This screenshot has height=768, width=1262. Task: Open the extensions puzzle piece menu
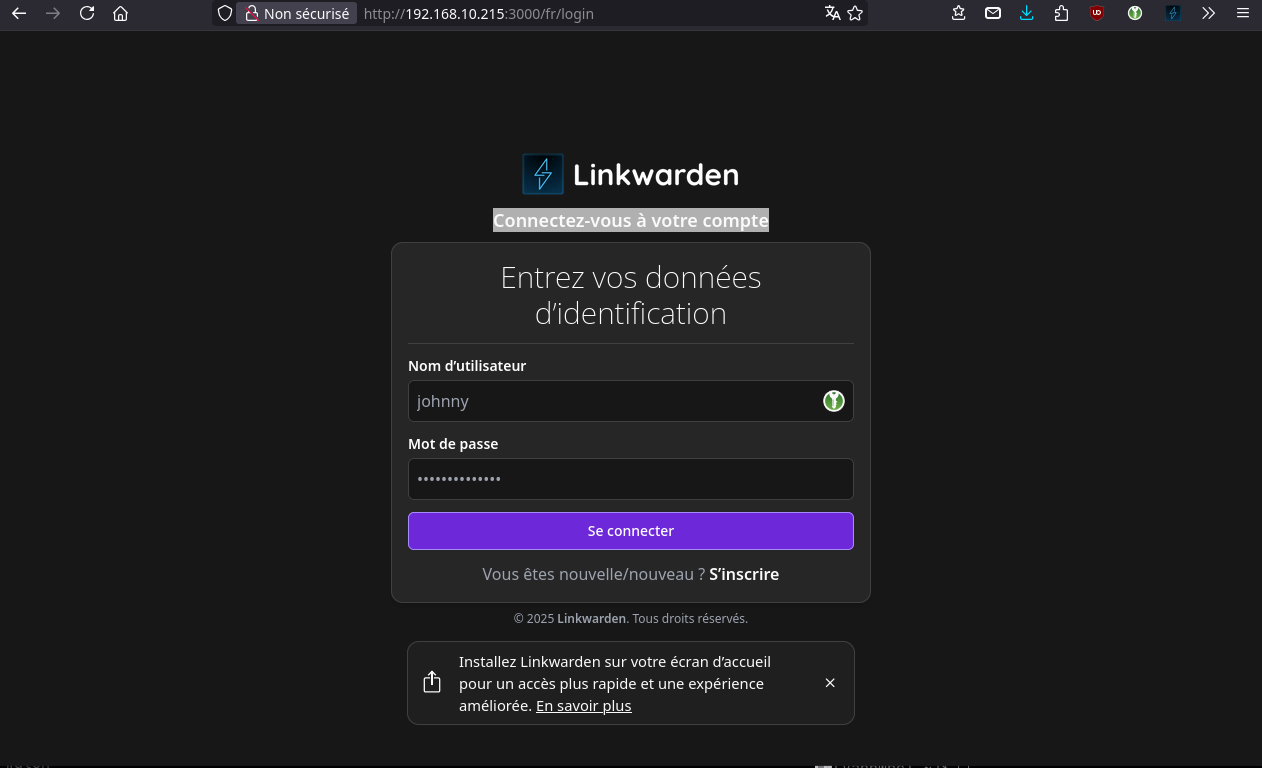(1061, 14)
